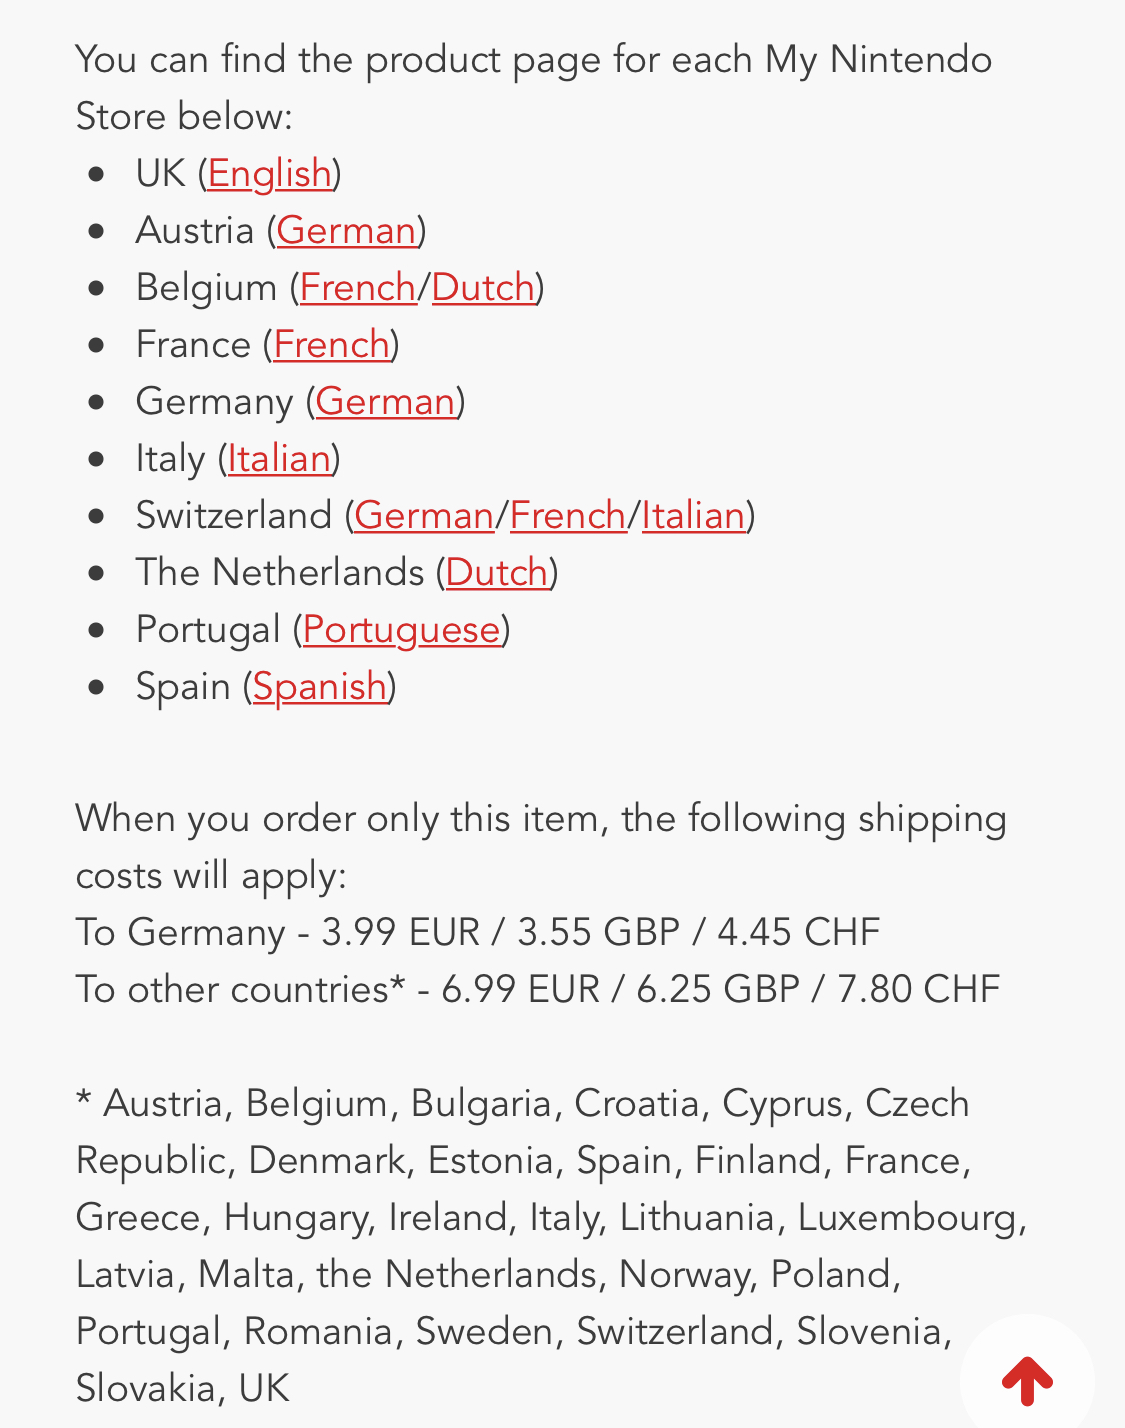This screenshot has height=1428, width=1125.
Task: Open the France French store link
Action: point(331,344)
